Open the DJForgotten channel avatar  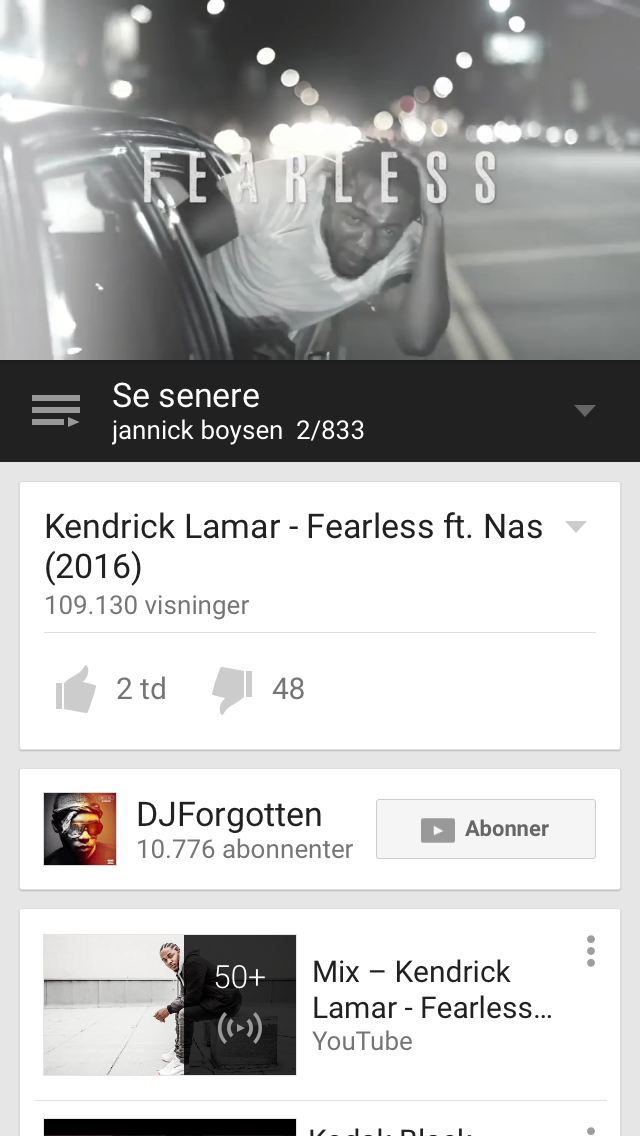click(x=80, y=829)
